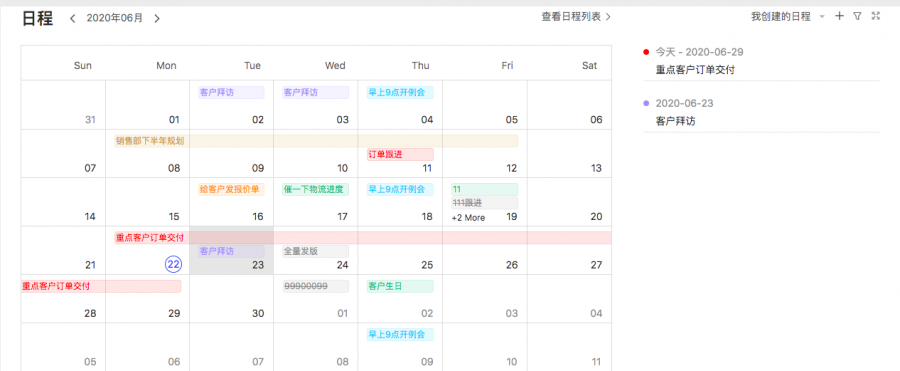This screenshot has height=371, width=900.
Task: Open the red 订单跟进 event on the 11th
Action: pyautogui.click(x=400, y=154)
